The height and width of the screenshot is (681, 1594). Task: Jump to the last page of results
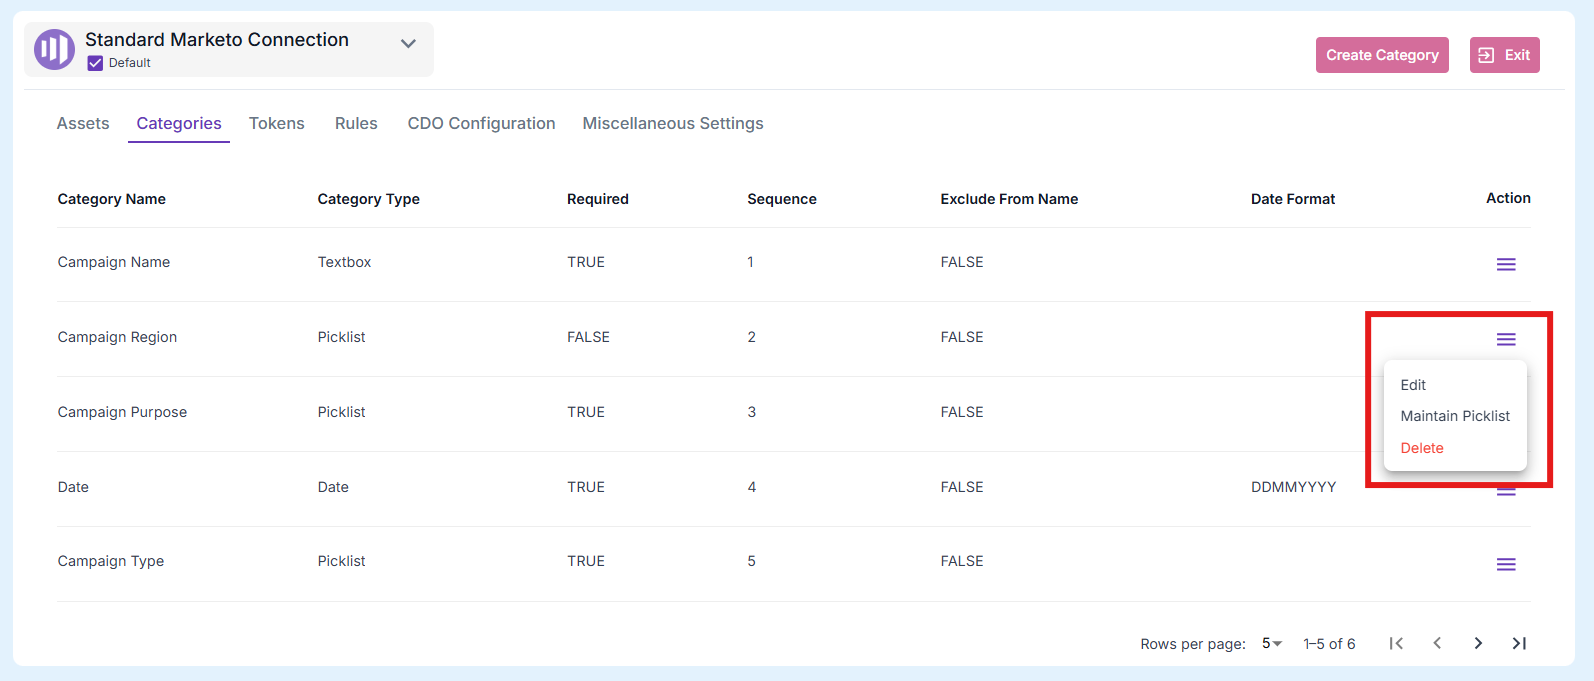(x=1518, y=643)
